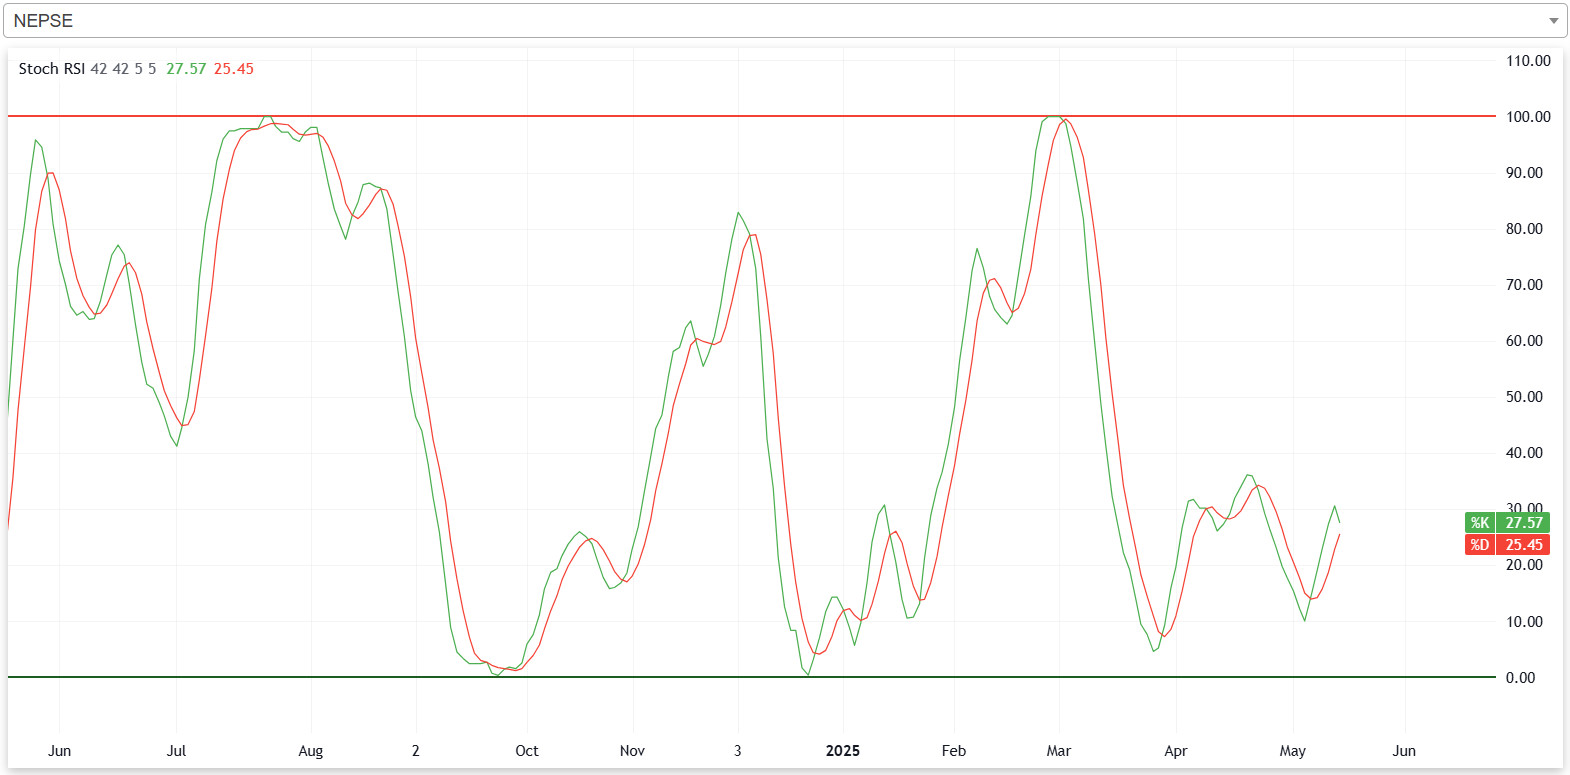Click the 0.00 price scale label
The height and width of the screenshot is (775, 1570).
(x=1520, y=678)
